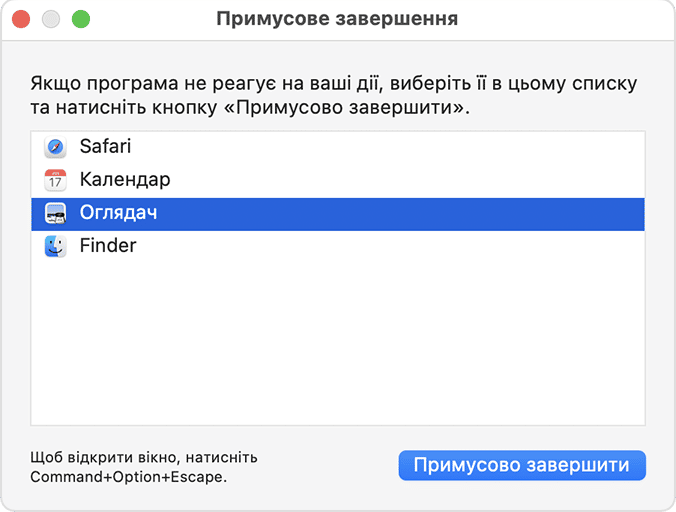Click the Календар calendar icon
The image size is (676, 512).
[x=55, y=180]
